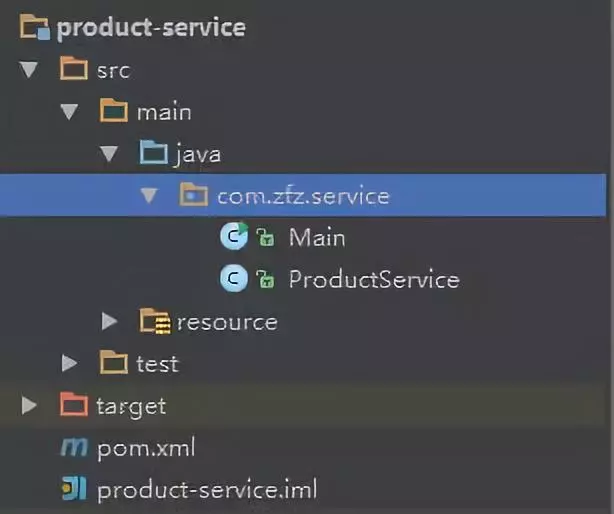614x514 pixels.
Task: Select the product-service root label
Action: coord(151,28)
